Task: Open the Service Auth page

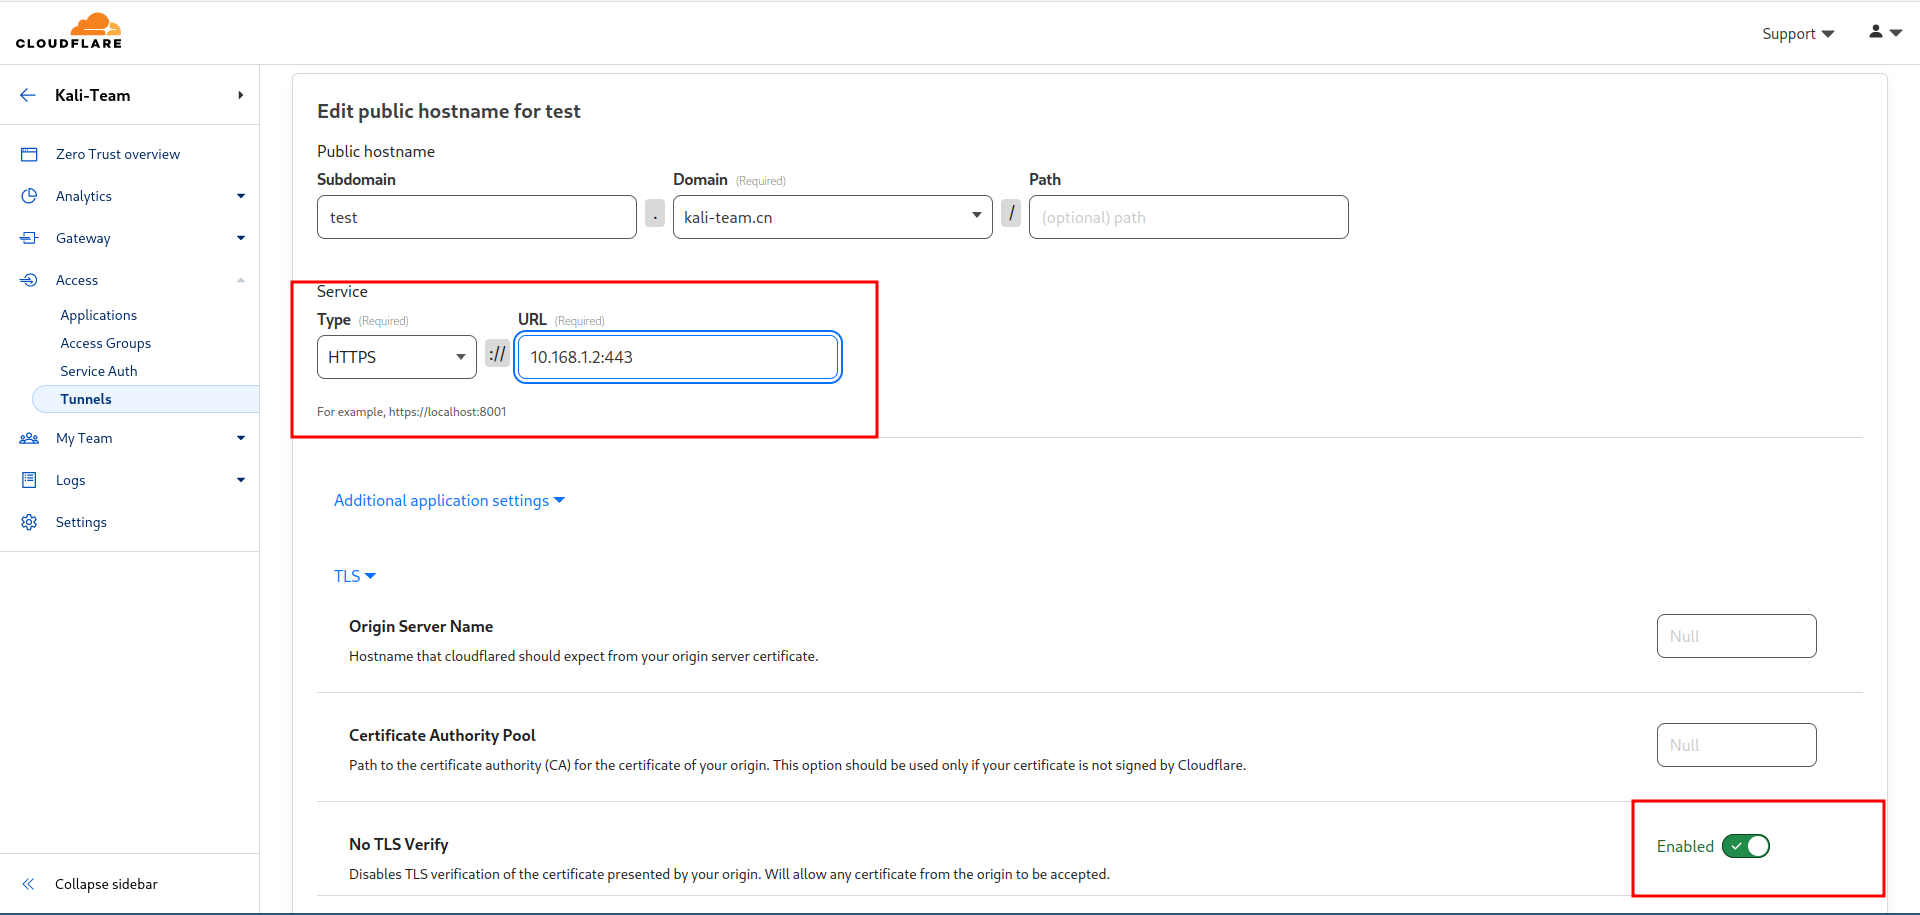Action: [99, 371]
